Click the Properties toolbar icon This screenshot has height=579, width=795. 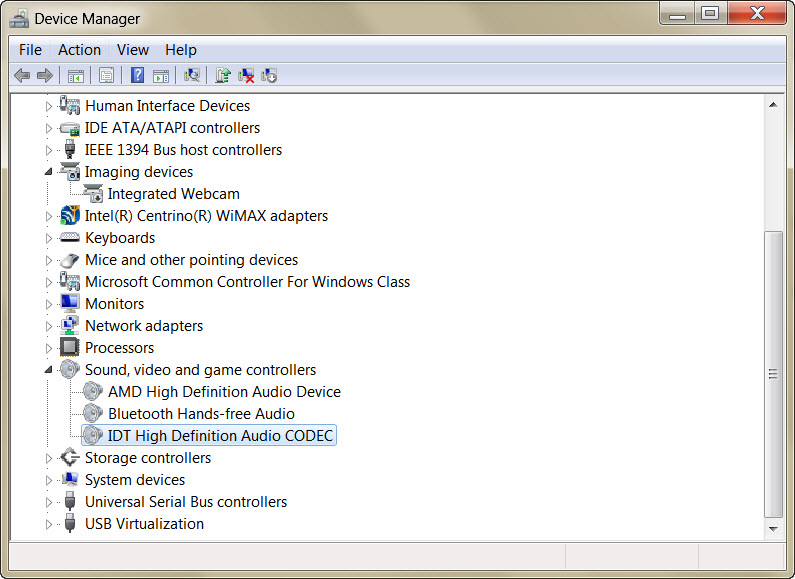point(106,75)
